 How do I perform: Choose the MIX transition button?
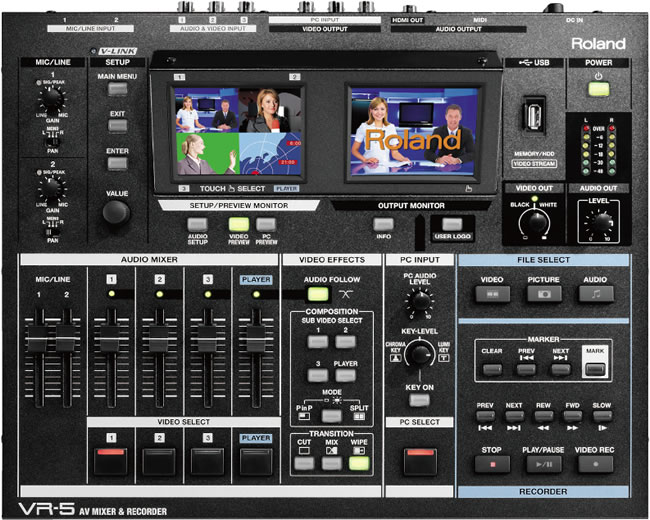coord(332,463)
